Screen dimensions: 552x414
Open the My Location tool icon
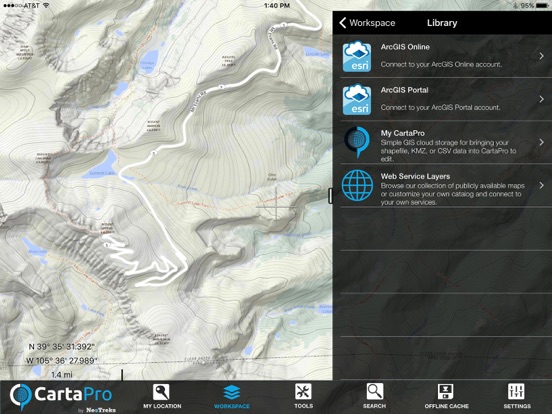pos(161,392)
